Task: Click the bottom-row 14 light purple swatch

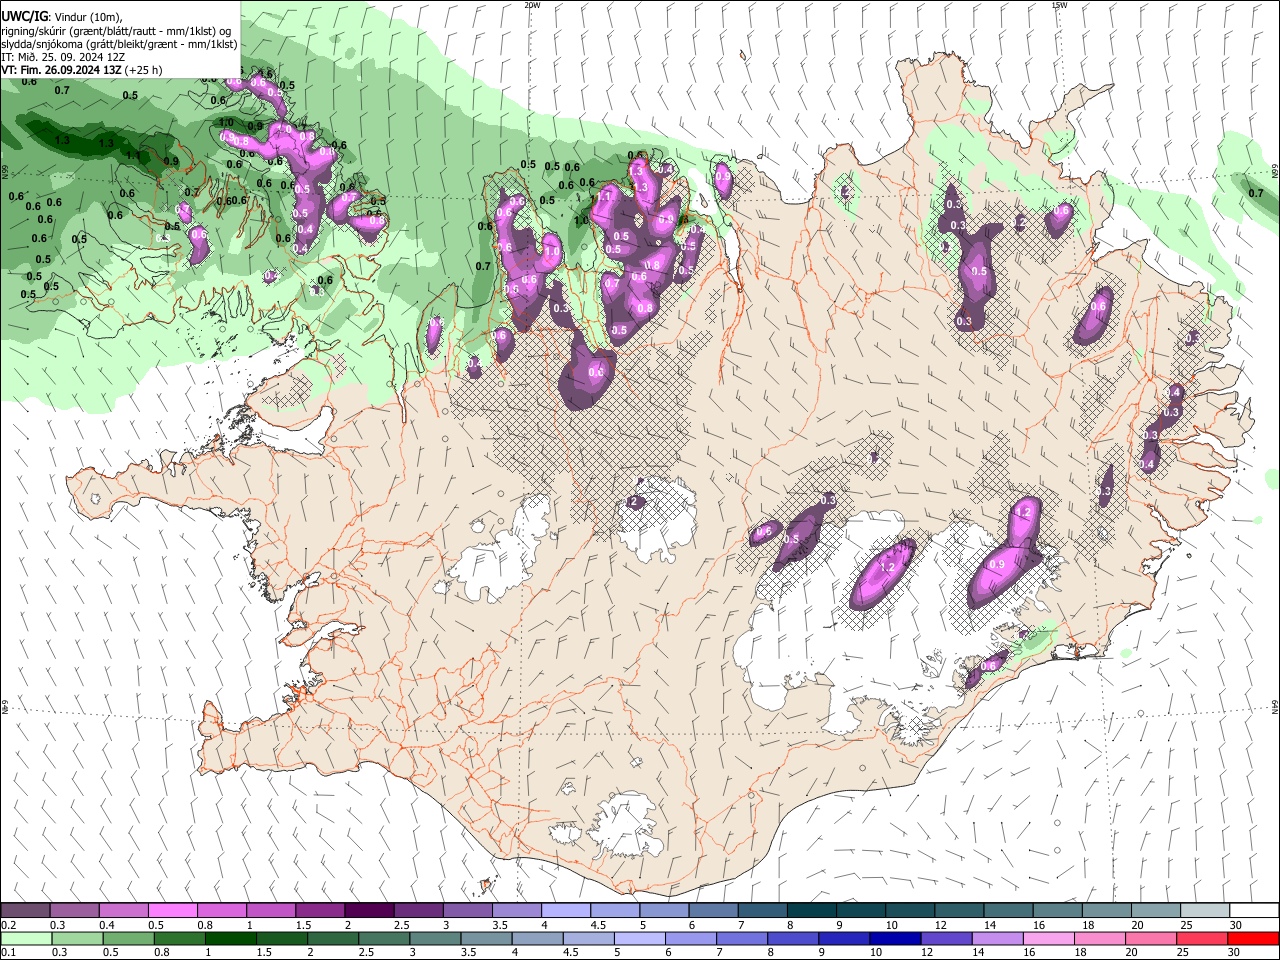Action: pyautogui.click(x=996, y=939)
